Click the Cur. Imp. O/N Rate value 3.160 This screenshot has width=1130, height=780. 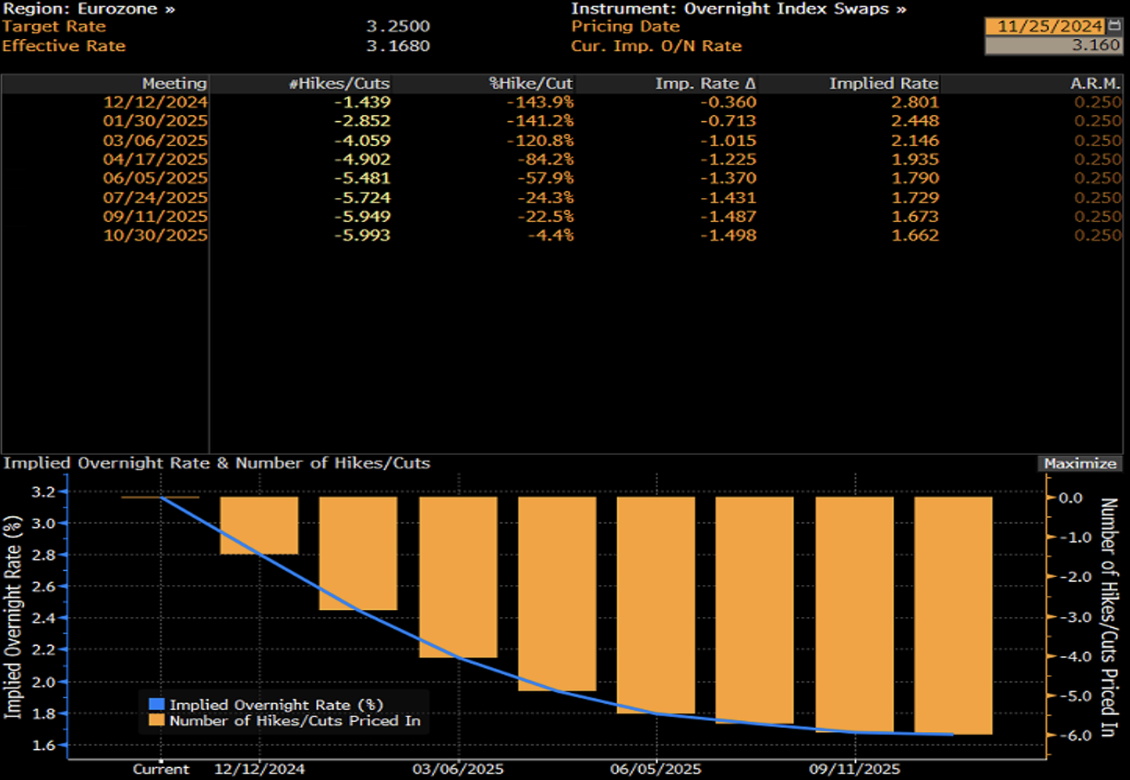coord(1054,45)
